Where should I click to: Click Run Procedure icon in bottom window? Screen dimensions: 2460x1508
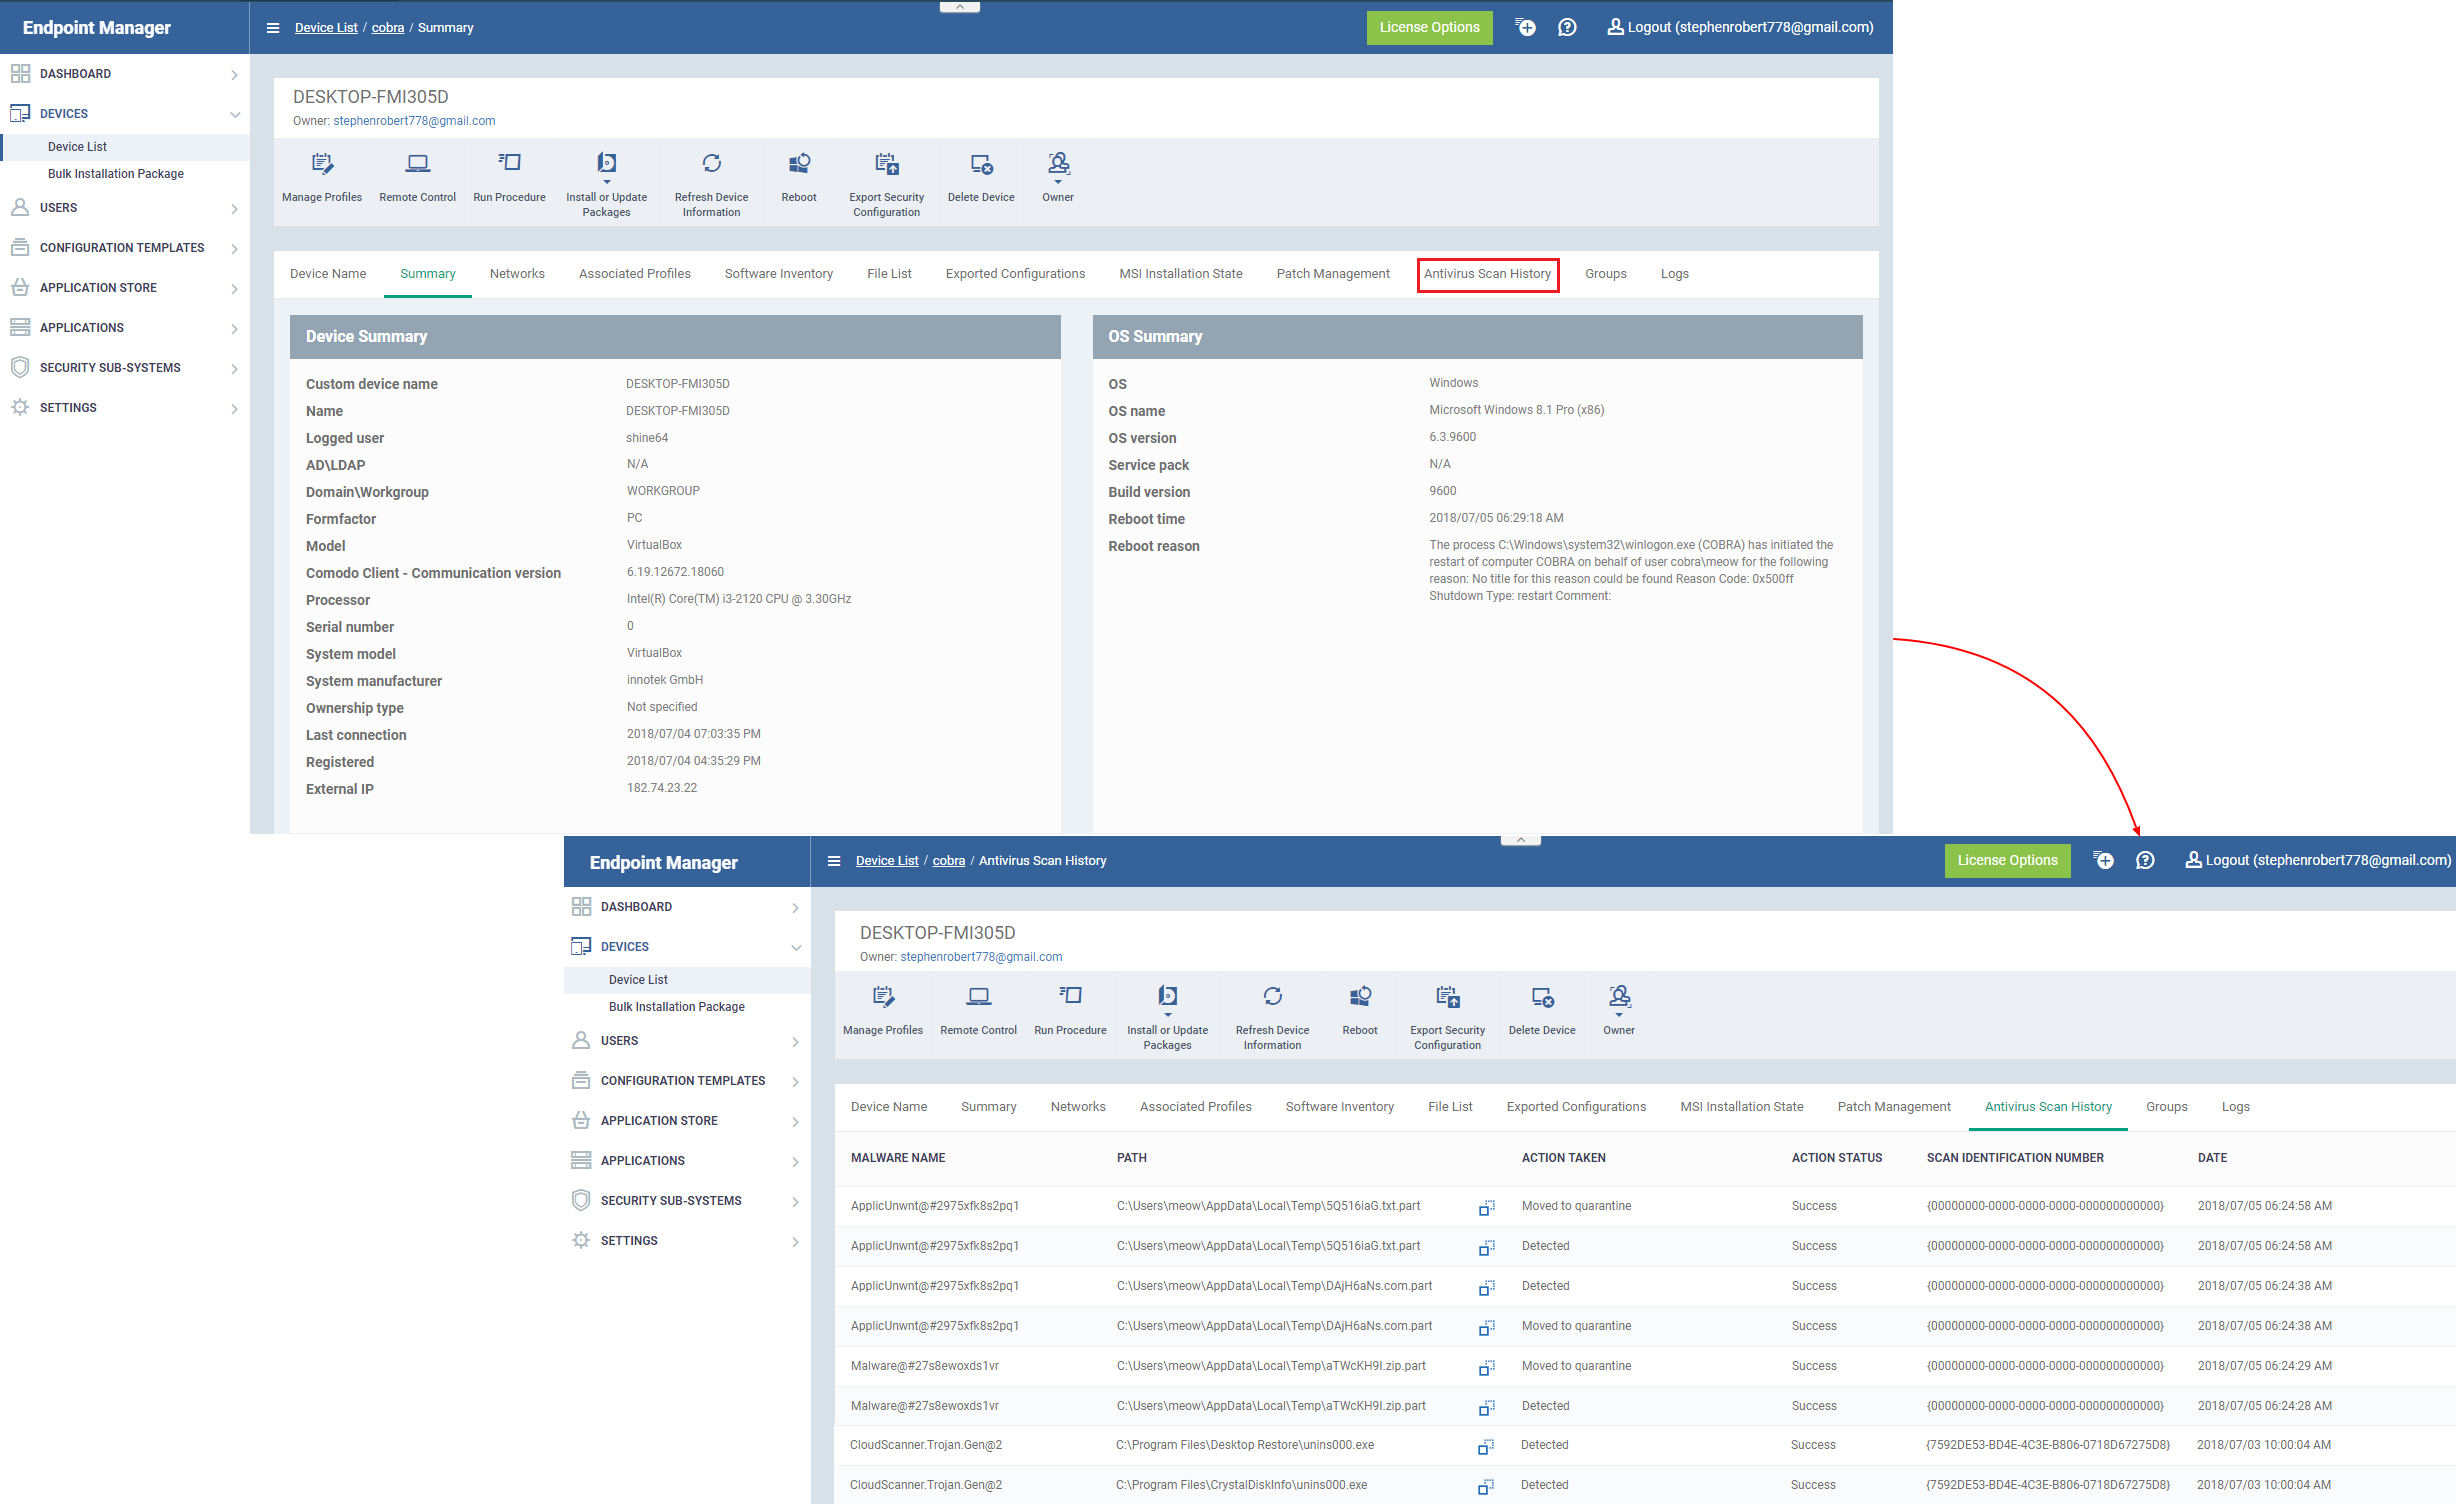coord(1071,996)
